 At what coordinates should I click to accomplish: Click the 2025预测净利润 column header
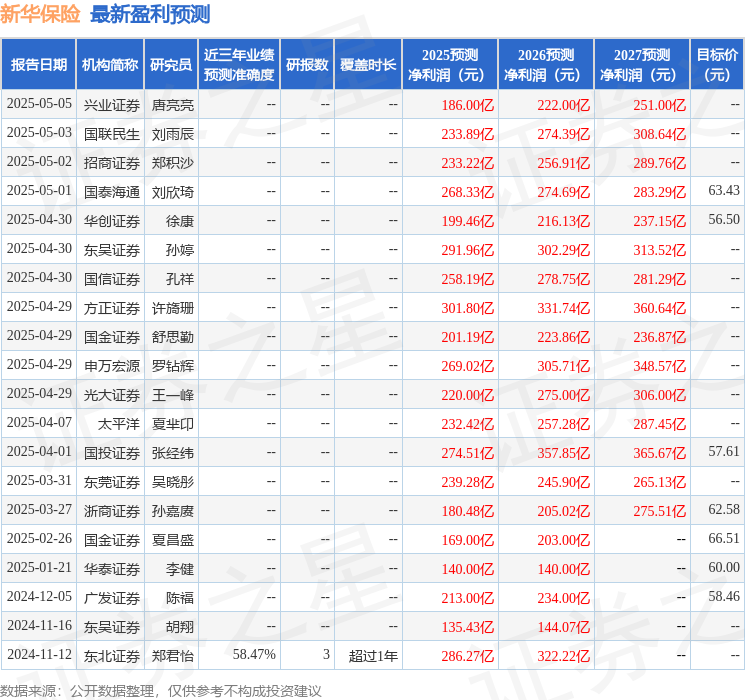click(450, 65)
